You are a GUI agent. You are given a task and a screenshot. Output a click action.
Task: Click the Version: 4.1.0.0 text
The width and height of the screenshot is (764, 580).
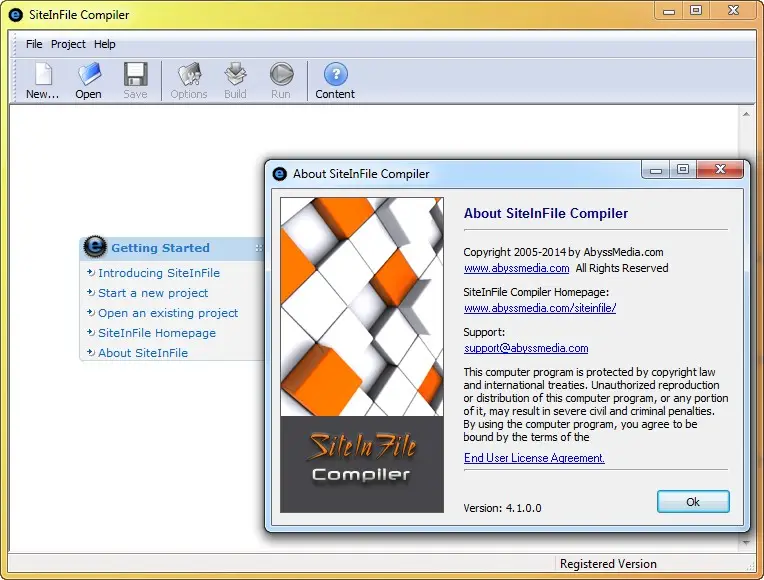(502, 508)
